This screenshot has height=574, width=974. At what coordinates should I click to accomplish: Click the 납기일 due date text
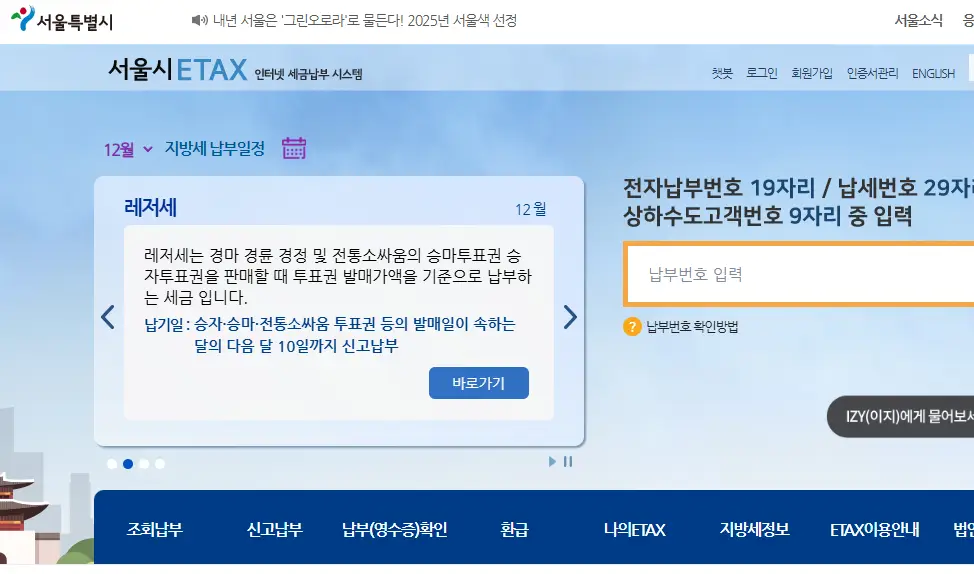[x=330, y=335]
